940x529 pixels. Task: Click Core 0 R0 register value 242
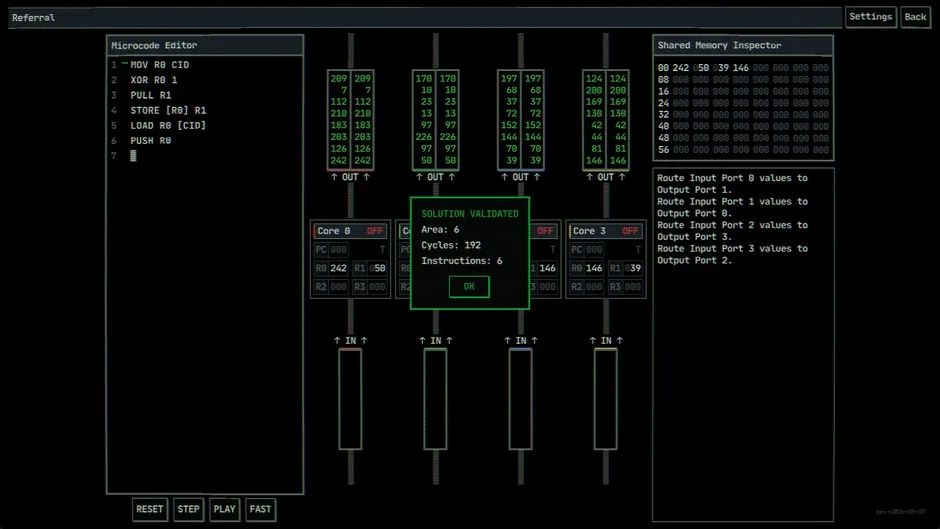click(x=338, y=268)
